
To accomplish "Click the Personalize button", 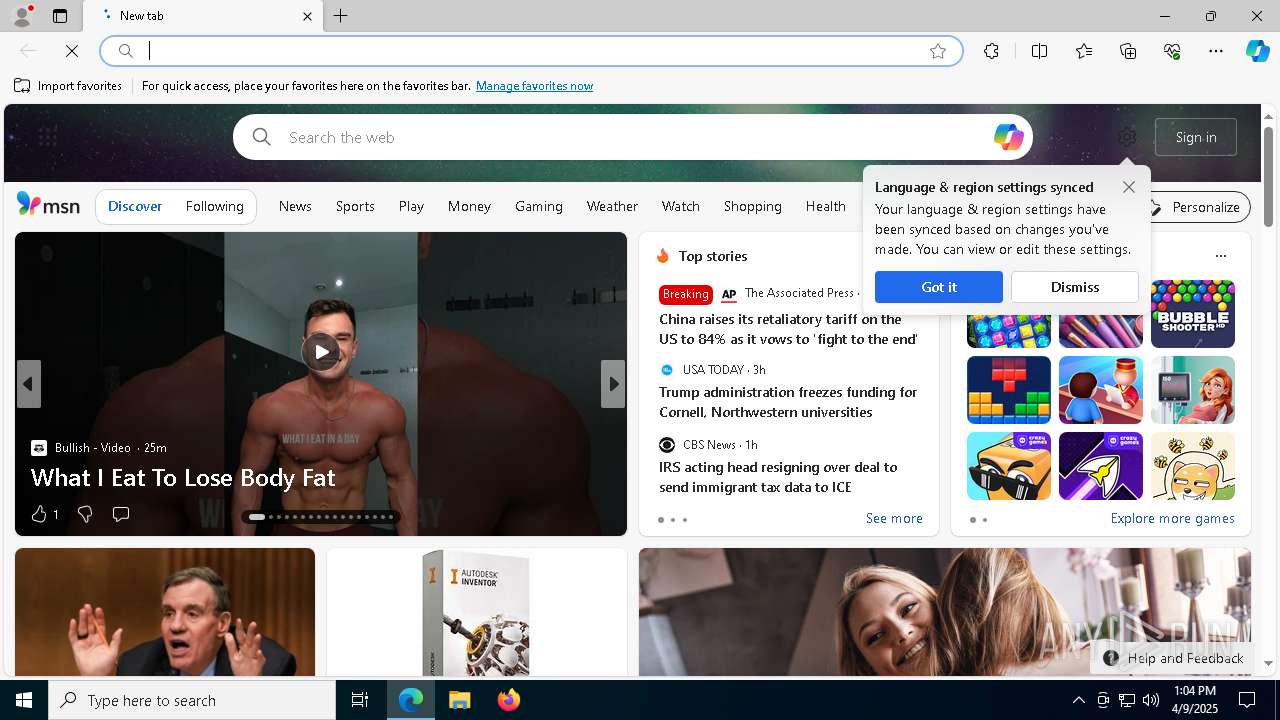I will pos(1195,207).
